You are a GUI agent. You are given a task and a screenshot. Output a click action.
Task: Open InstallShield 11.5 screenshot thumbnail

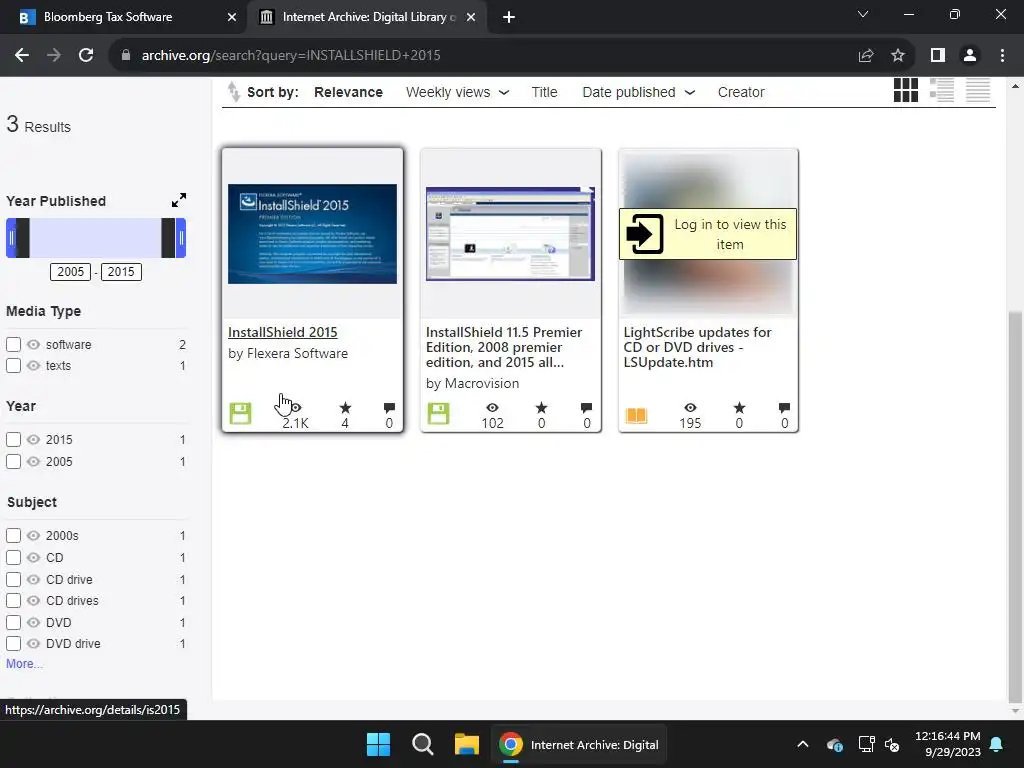click(510, 234)
